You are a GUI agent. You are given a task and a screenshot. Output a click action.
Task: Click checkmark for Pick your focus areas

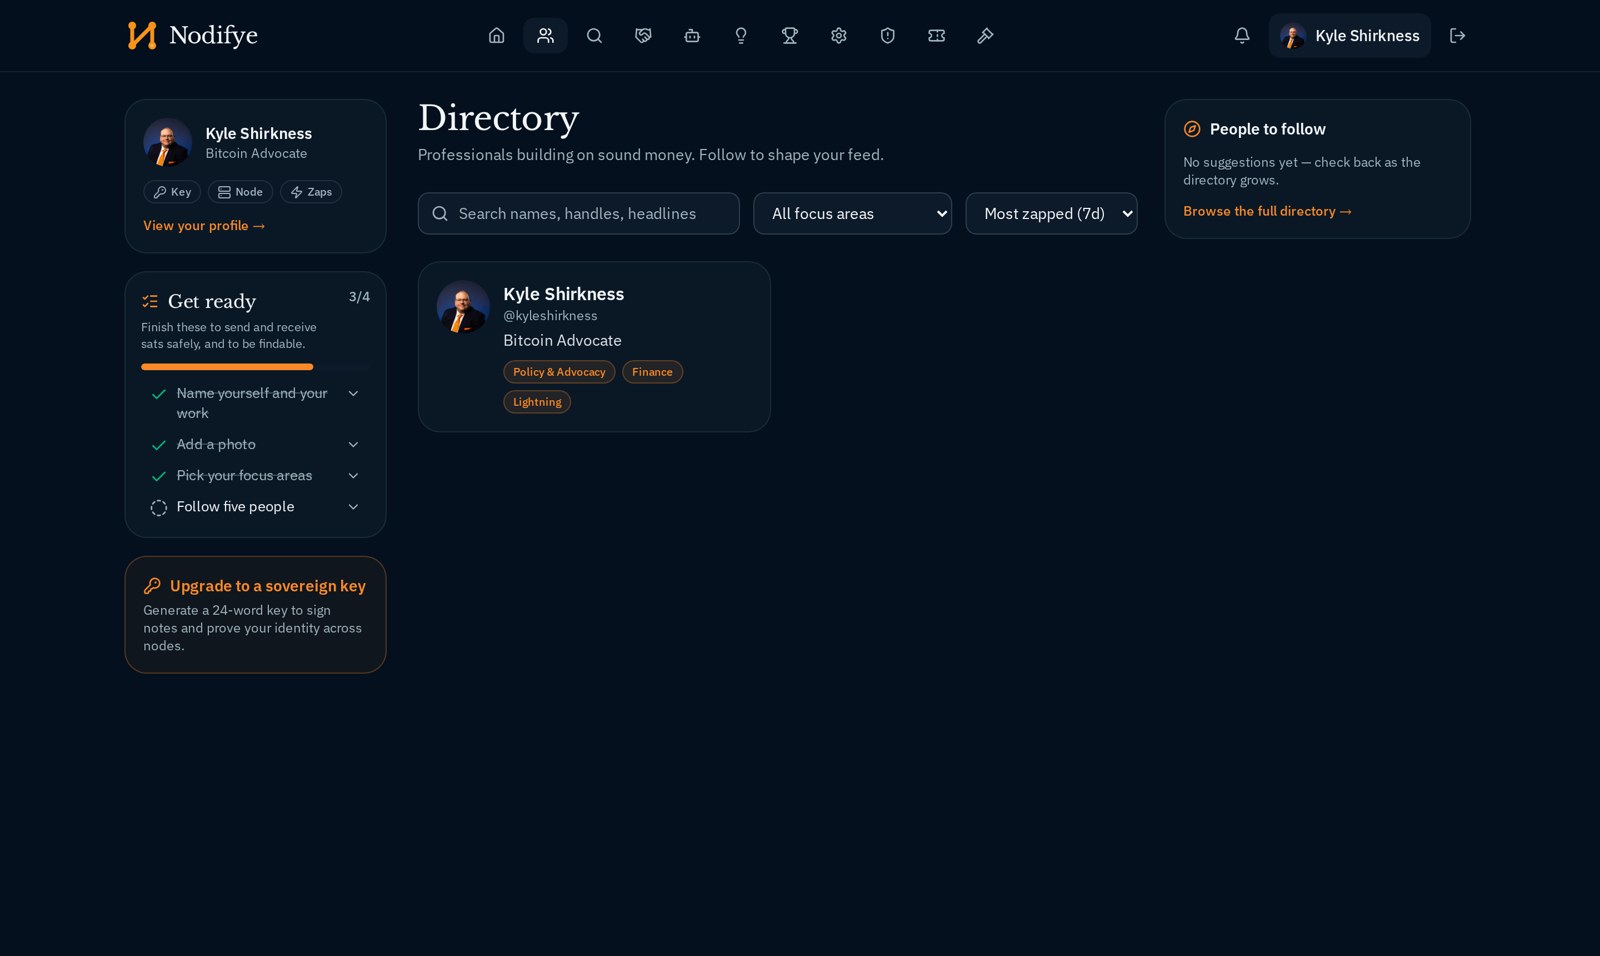click(158, 476)
